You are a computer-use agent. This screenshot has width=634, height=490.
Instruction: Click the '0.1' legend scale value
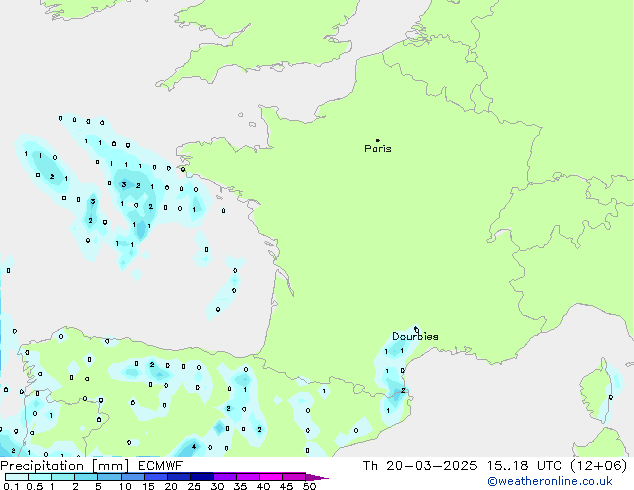pos(11,486)
